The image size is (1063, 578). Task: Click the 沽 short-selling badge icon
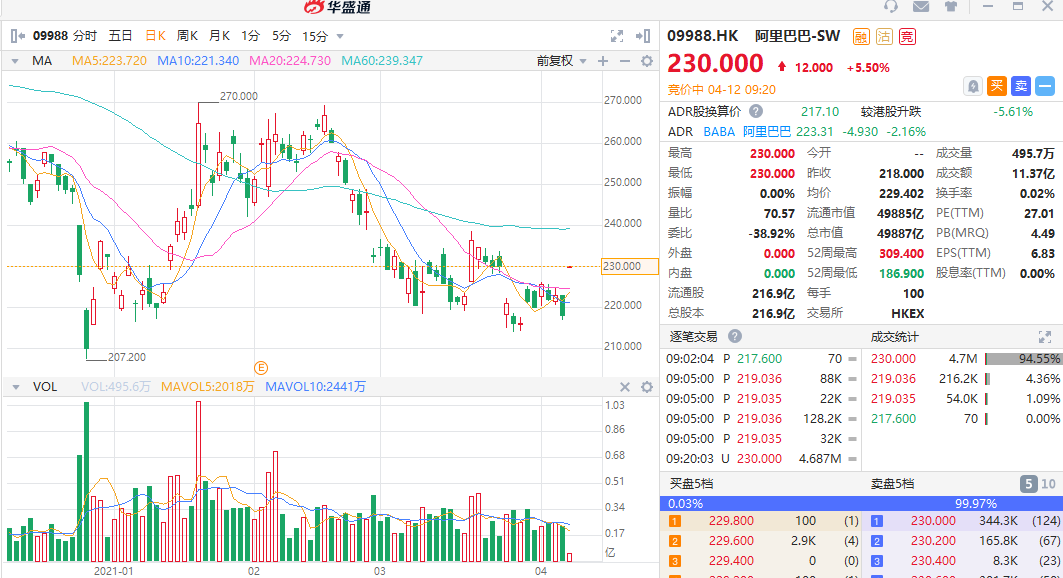pos(884,37)
